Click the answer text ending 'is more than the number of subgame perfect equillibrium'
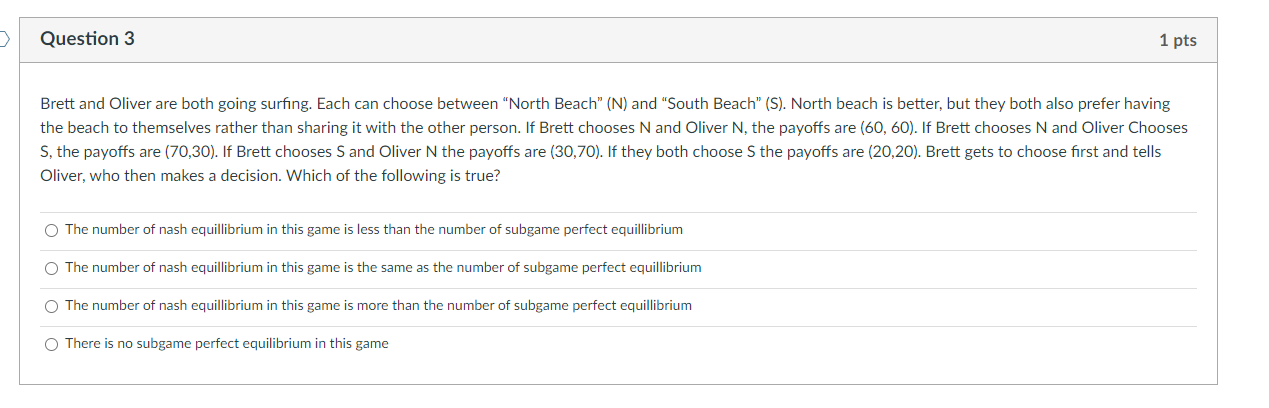Image resolution: width=1269 pixels, height=408 pixels. (378, 306)
